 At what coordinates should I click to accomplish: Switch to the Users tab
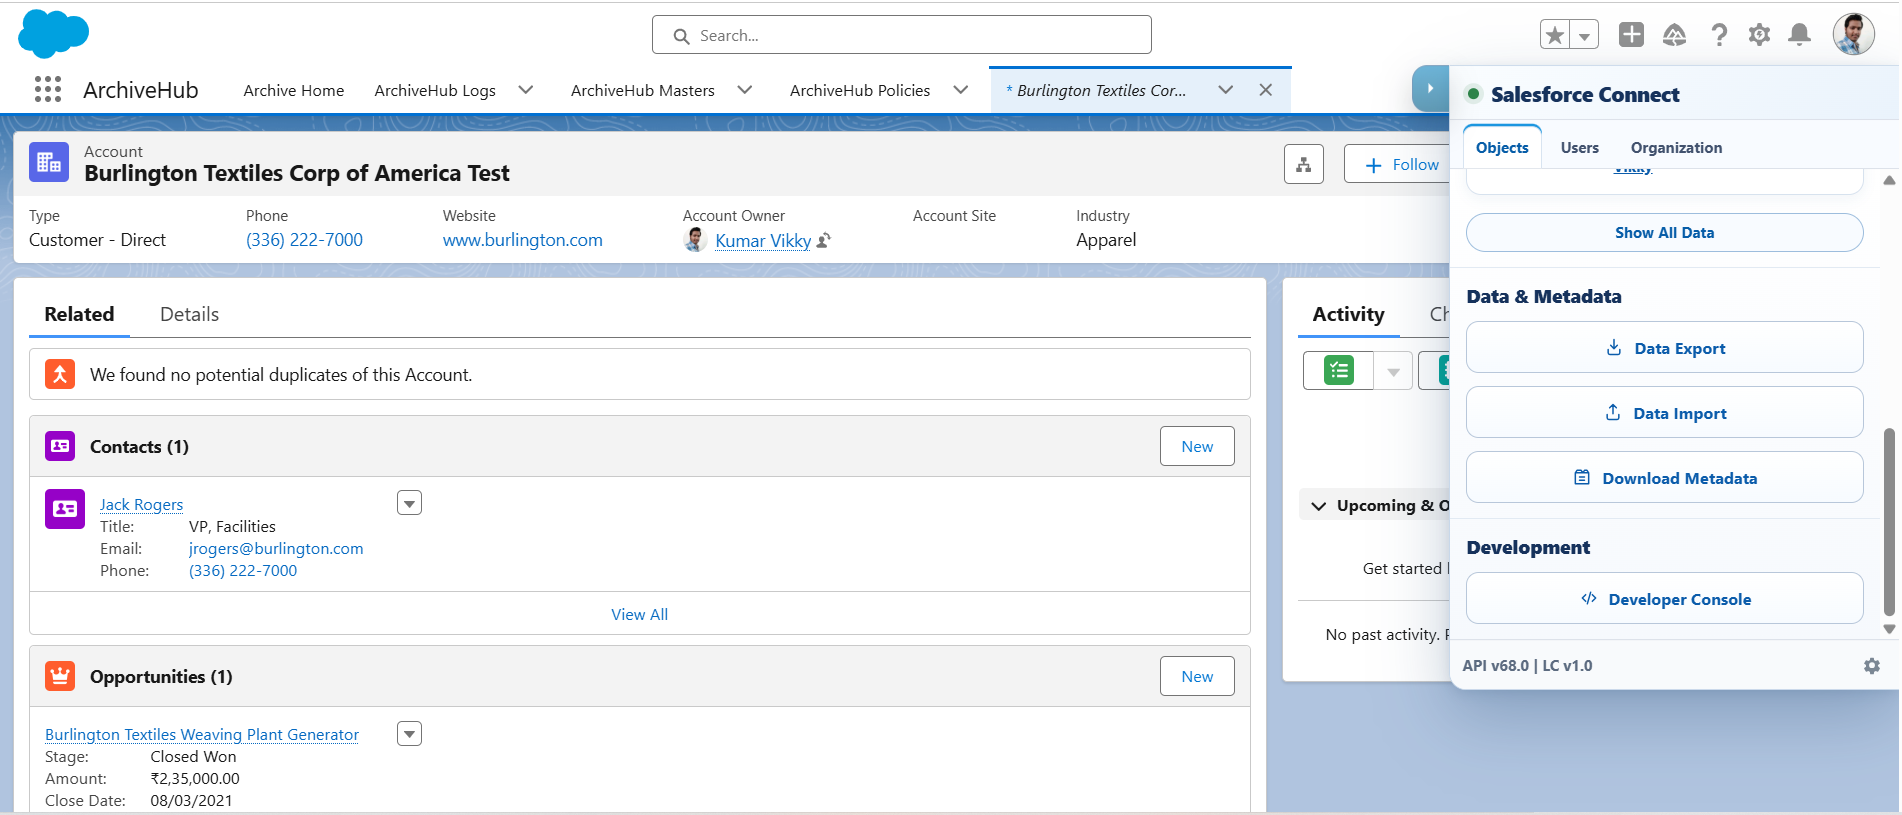pyautogui.click(x=1580, y=148)
